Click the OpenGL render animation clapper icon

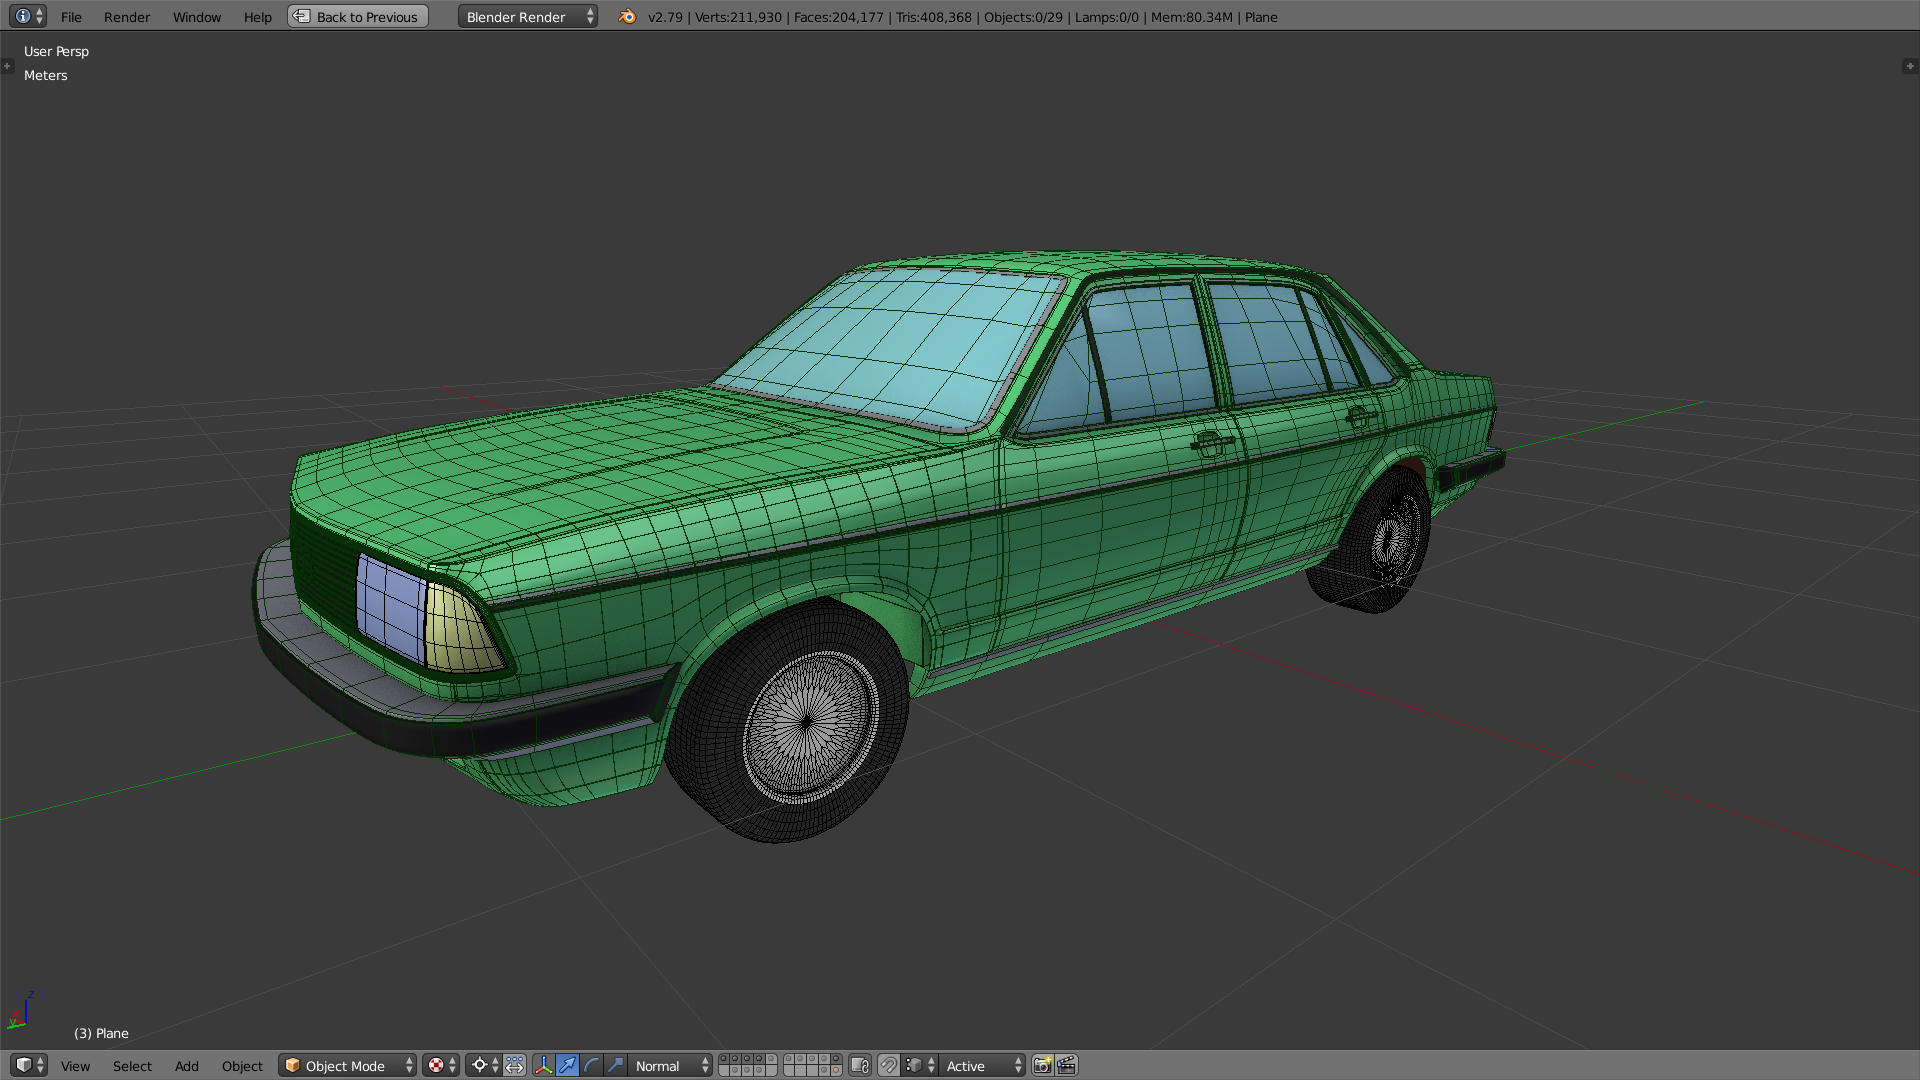[1066, 1066]
